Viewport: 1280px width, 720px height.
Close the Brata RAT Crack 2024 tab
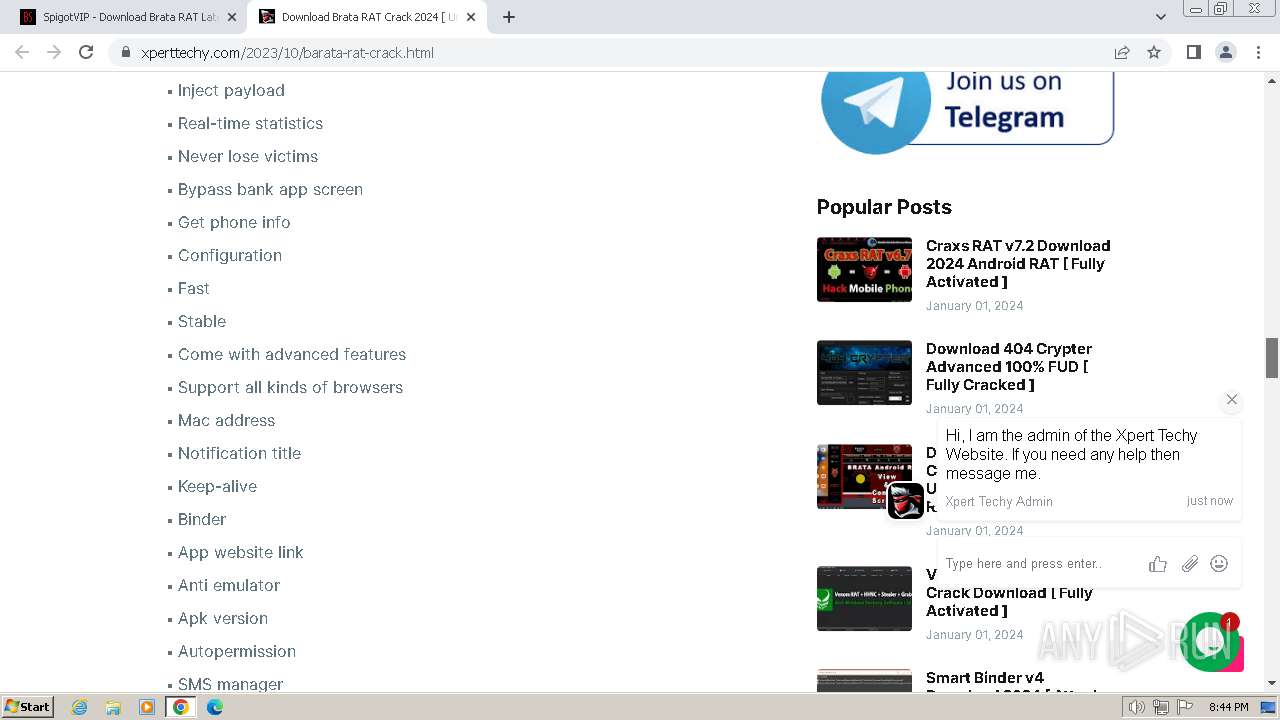coord(471,17)
